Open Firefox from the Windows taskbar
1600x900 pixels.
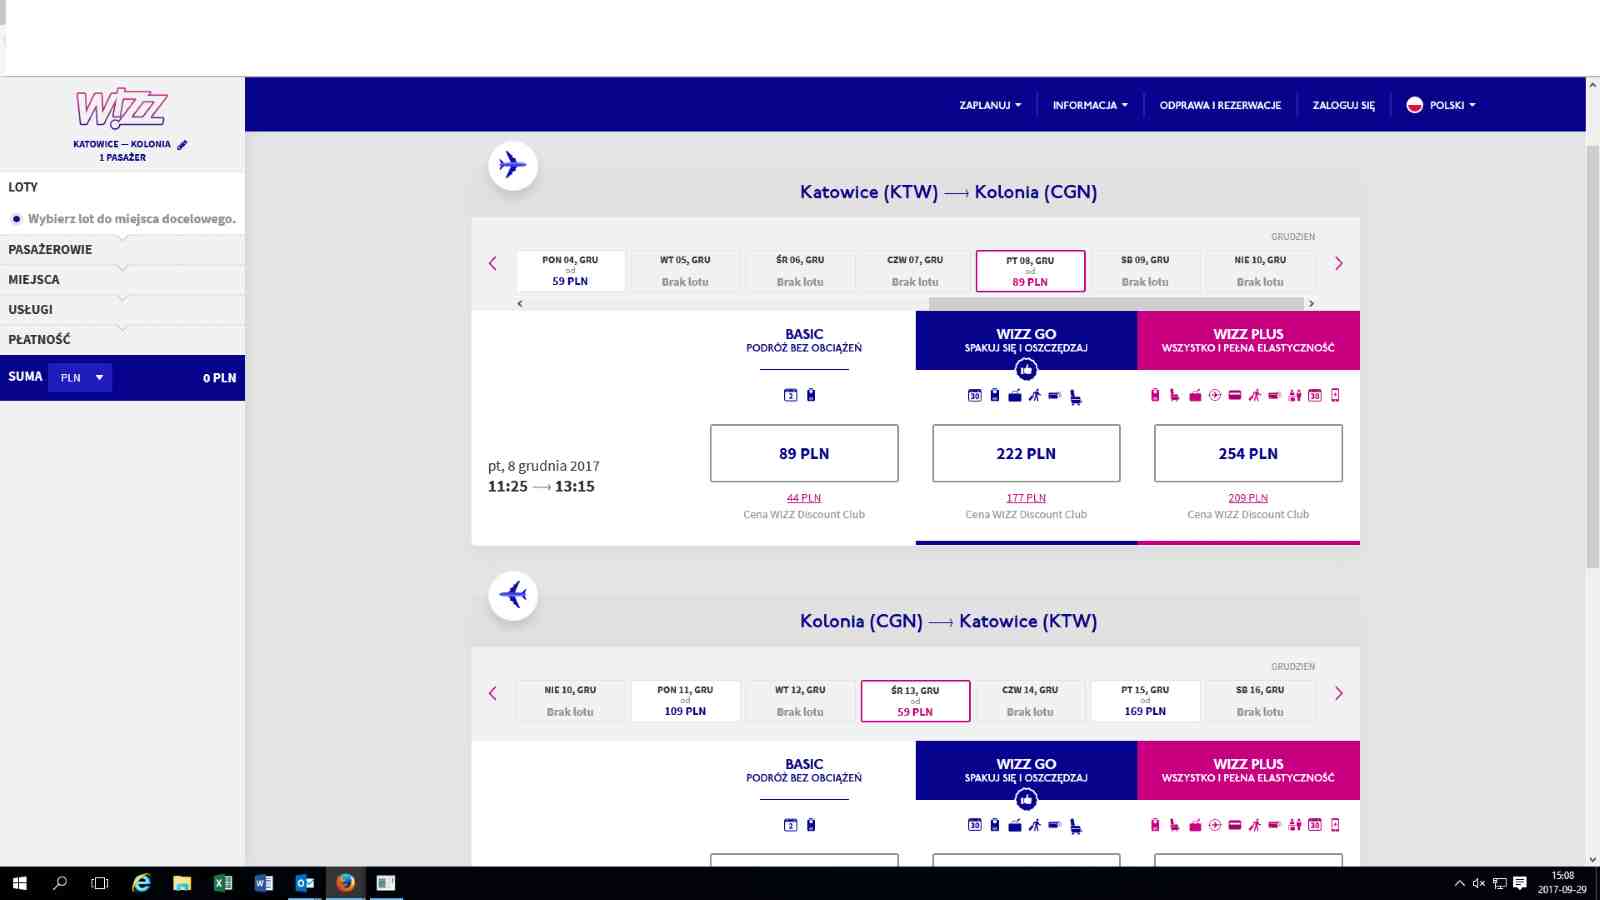click(x=345, y=882)
